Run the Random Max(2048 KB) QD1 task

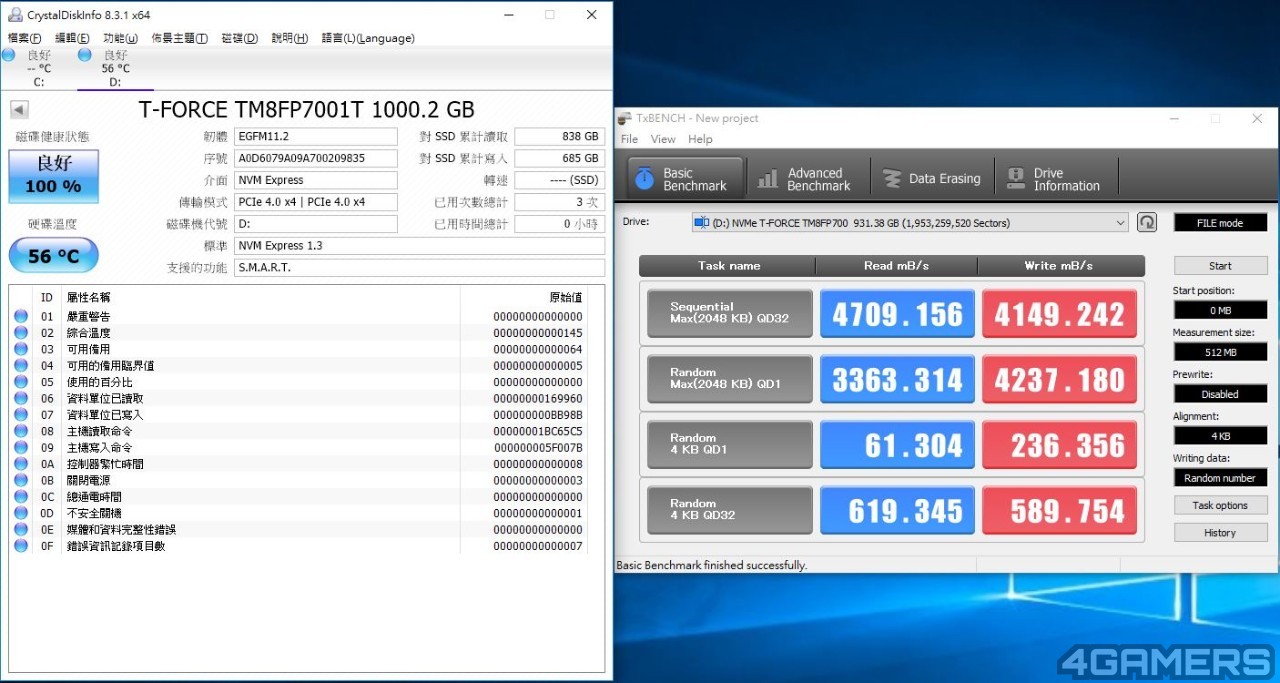point(730,380)
